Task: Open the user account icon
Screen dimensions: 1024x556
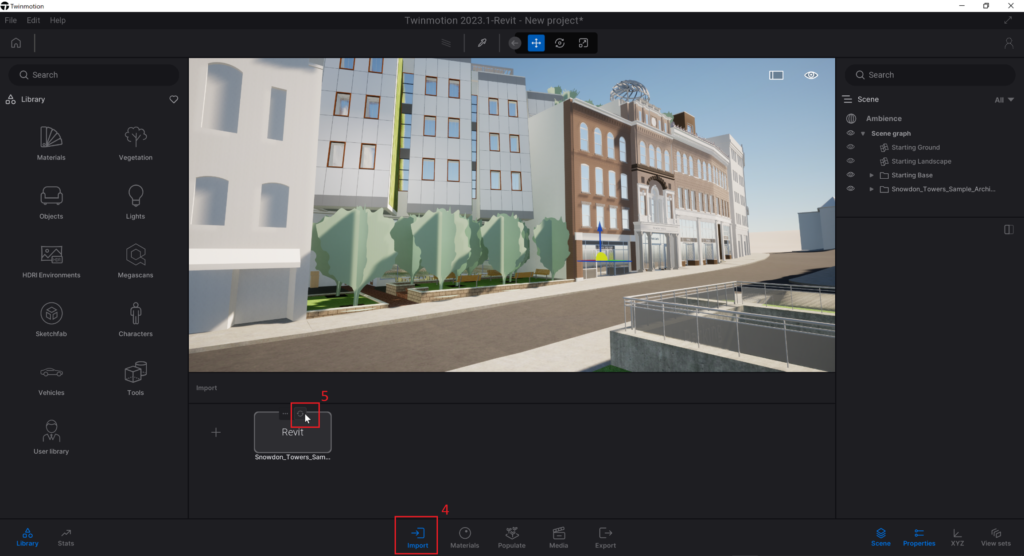Action: click(1008, 43)
